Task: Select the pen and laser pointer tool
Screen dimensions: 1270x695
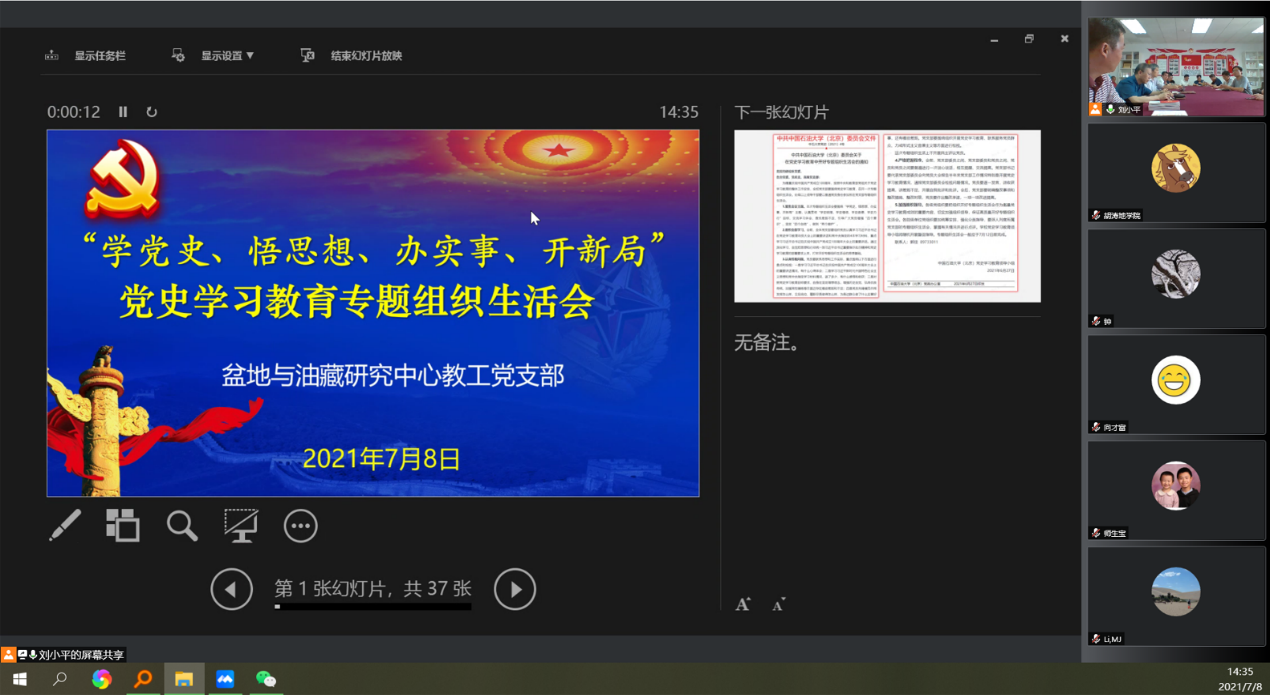Action: (x=65, y=526)
